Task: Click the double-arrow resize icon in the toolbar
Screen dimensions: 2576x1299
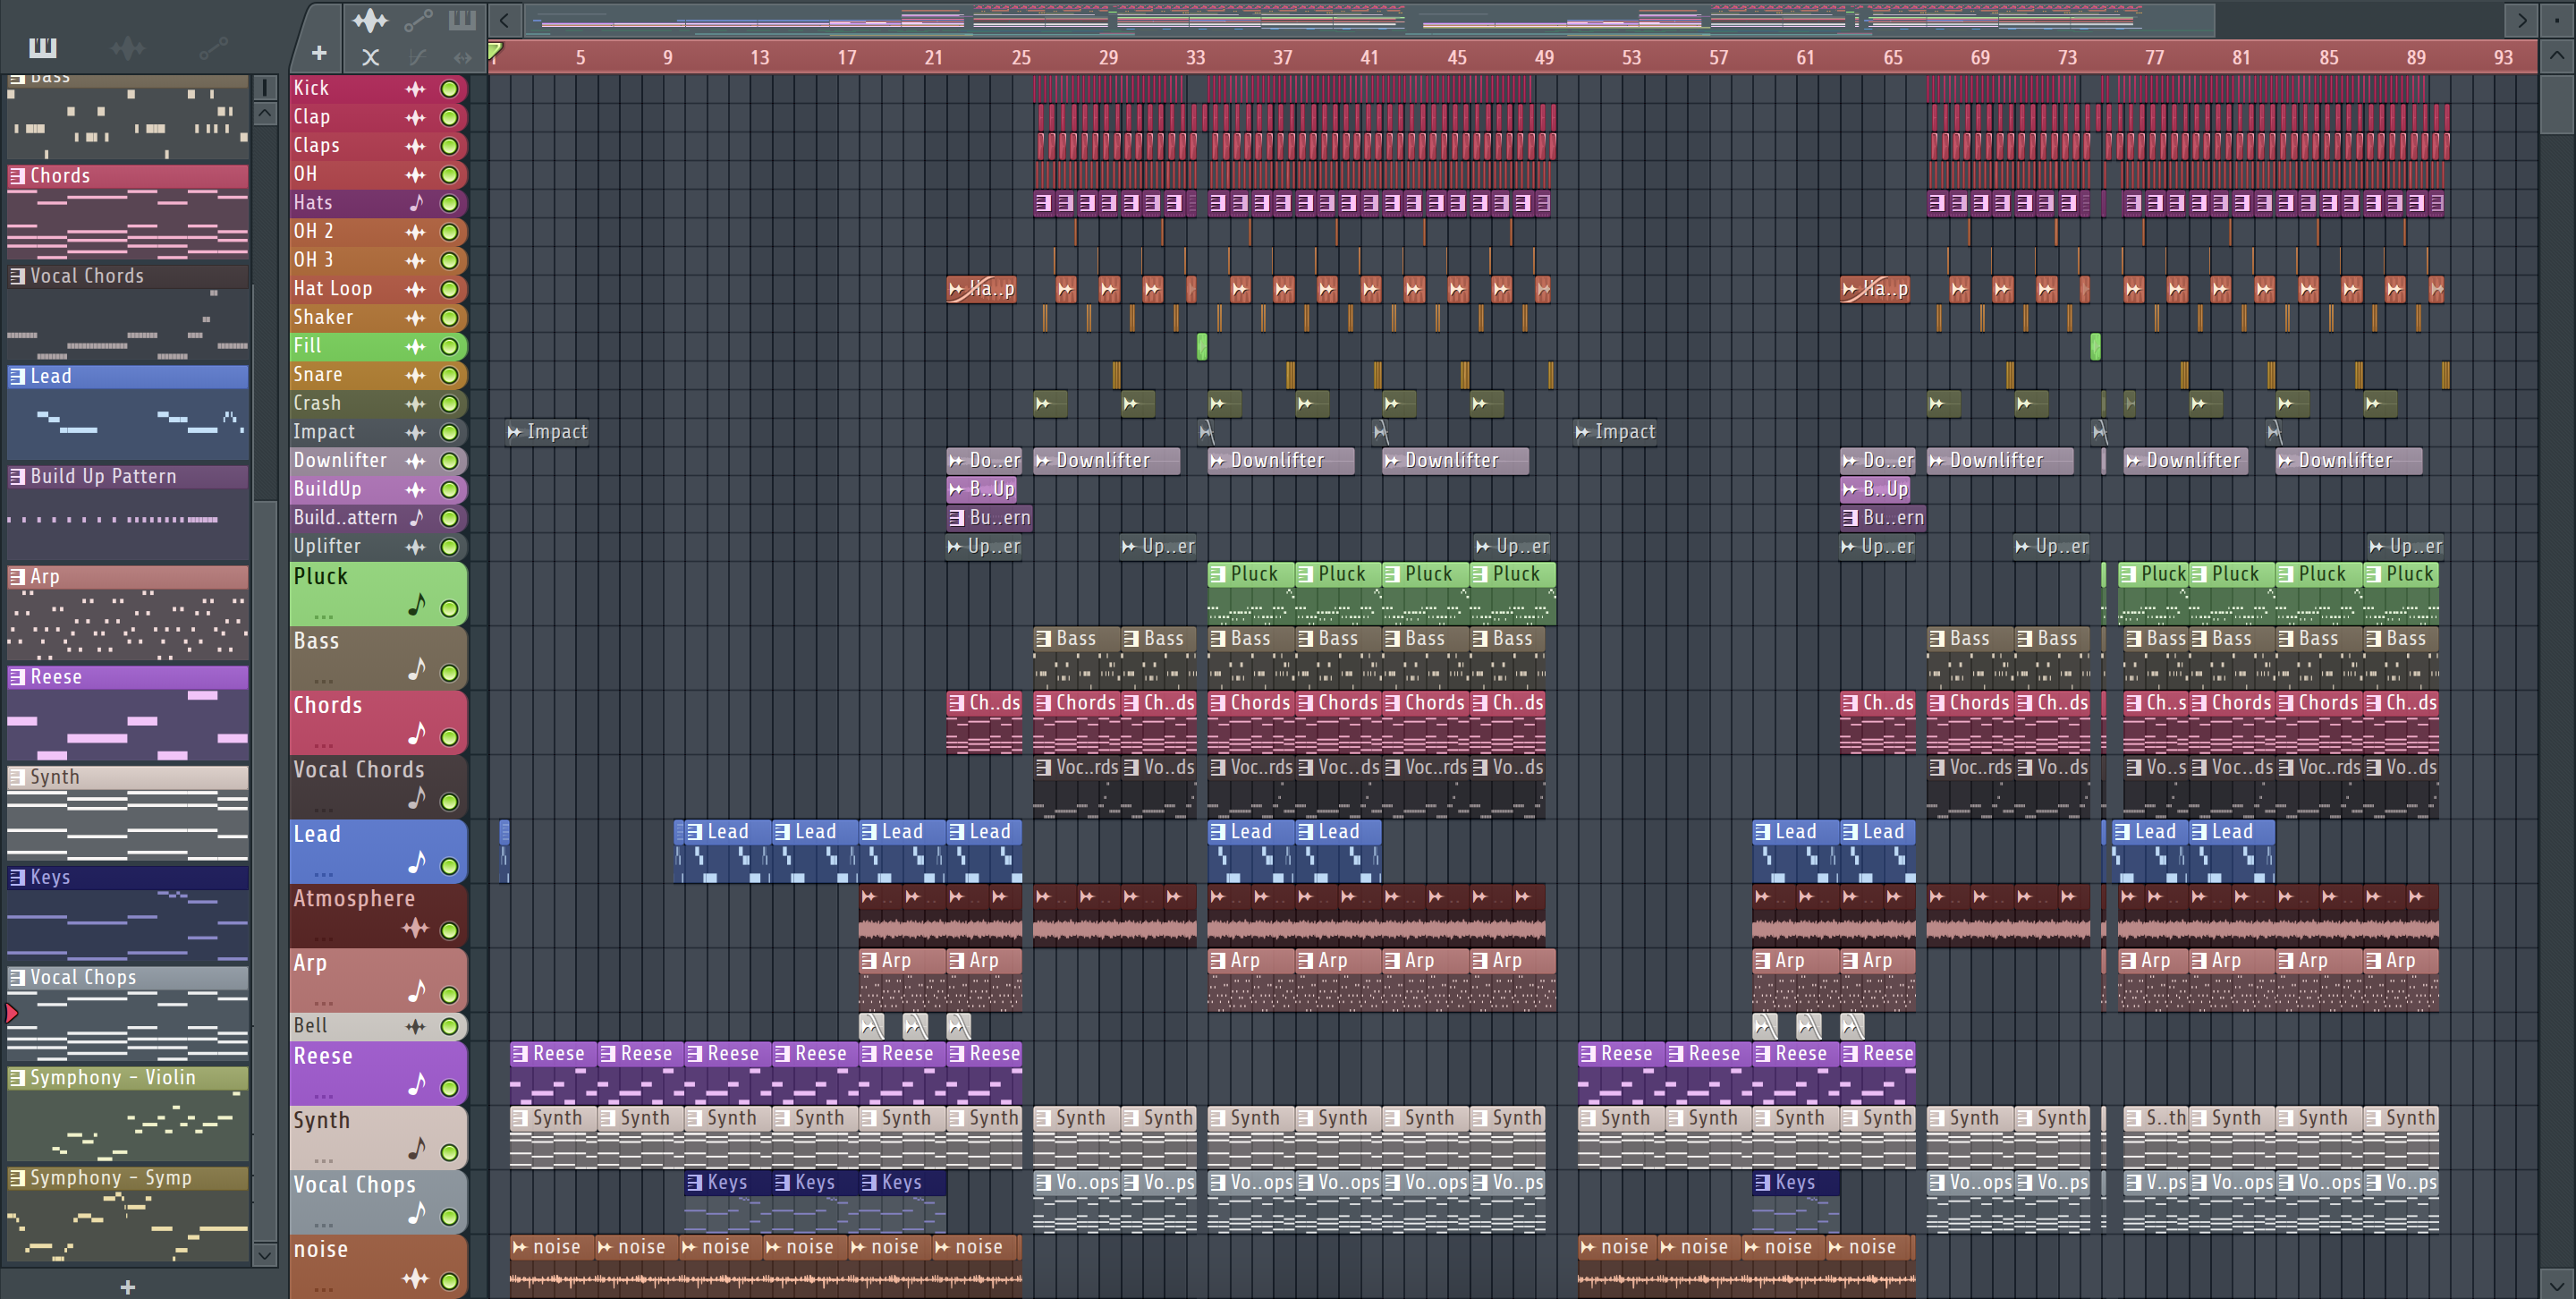Action: 462,57
